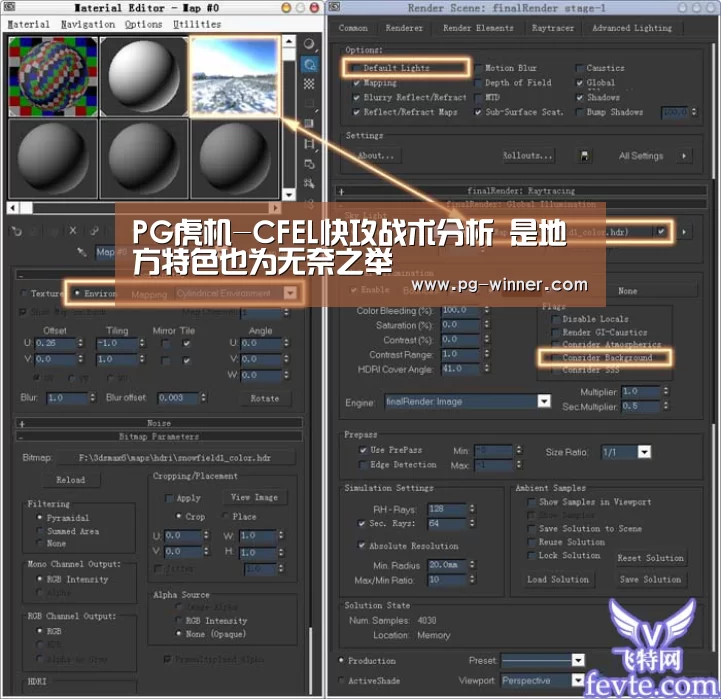Switch to the Advanced Lighting tab
The height and width of the screenshot is (699, 721).
tap(632, 28)
